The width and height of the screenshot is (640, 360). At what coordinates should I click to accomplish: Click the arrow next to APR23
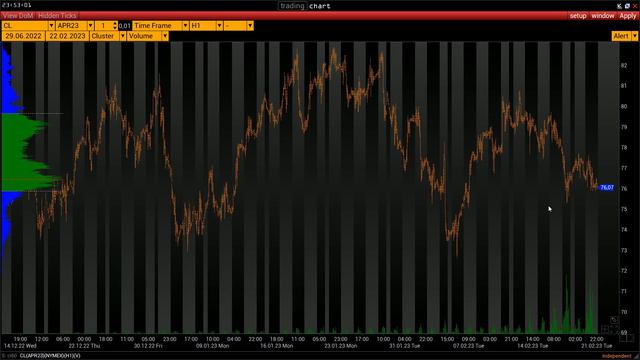point(91,25)
